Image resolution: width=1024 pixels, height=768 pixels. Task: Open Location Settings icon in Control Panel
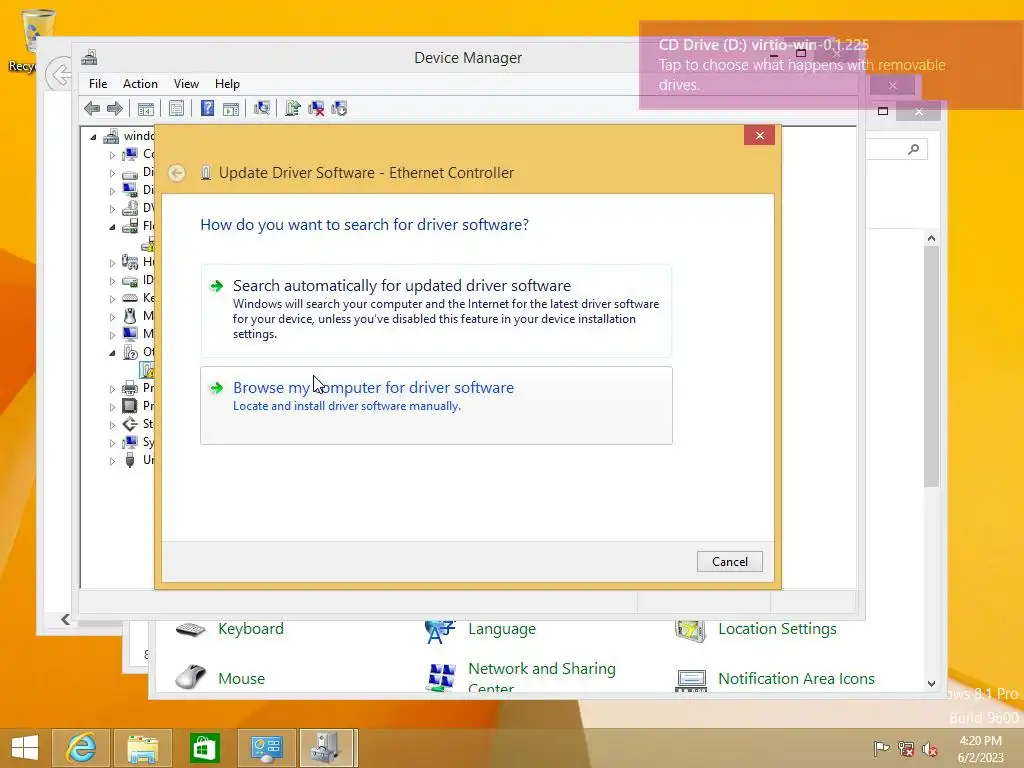pos(690,630)
